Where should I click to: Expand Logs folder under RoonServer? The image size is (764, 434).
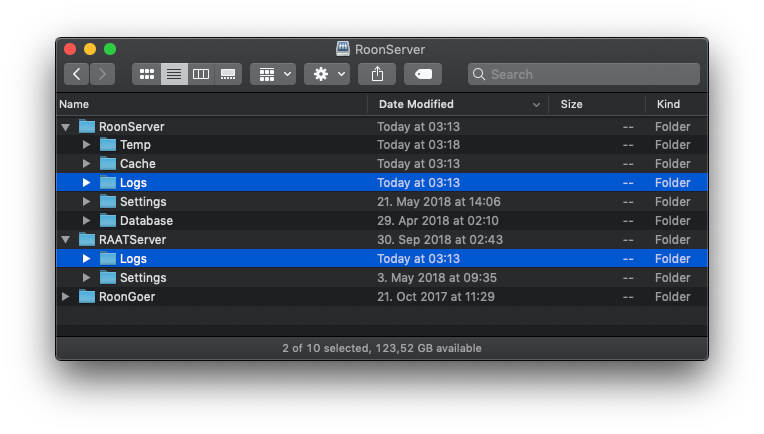click(x=86, y=183)
